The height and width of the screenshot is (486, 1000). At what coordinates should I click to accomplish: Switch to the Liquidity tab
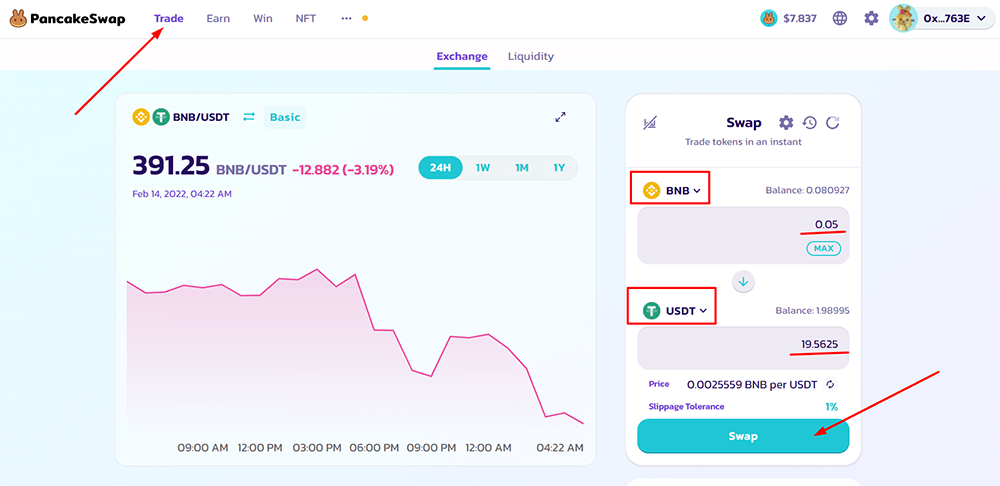(531, 56)
